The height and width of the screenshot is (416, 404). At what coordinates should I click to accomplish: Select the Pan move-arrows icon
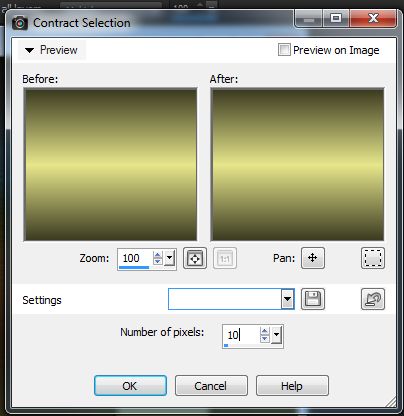[313, 258]
